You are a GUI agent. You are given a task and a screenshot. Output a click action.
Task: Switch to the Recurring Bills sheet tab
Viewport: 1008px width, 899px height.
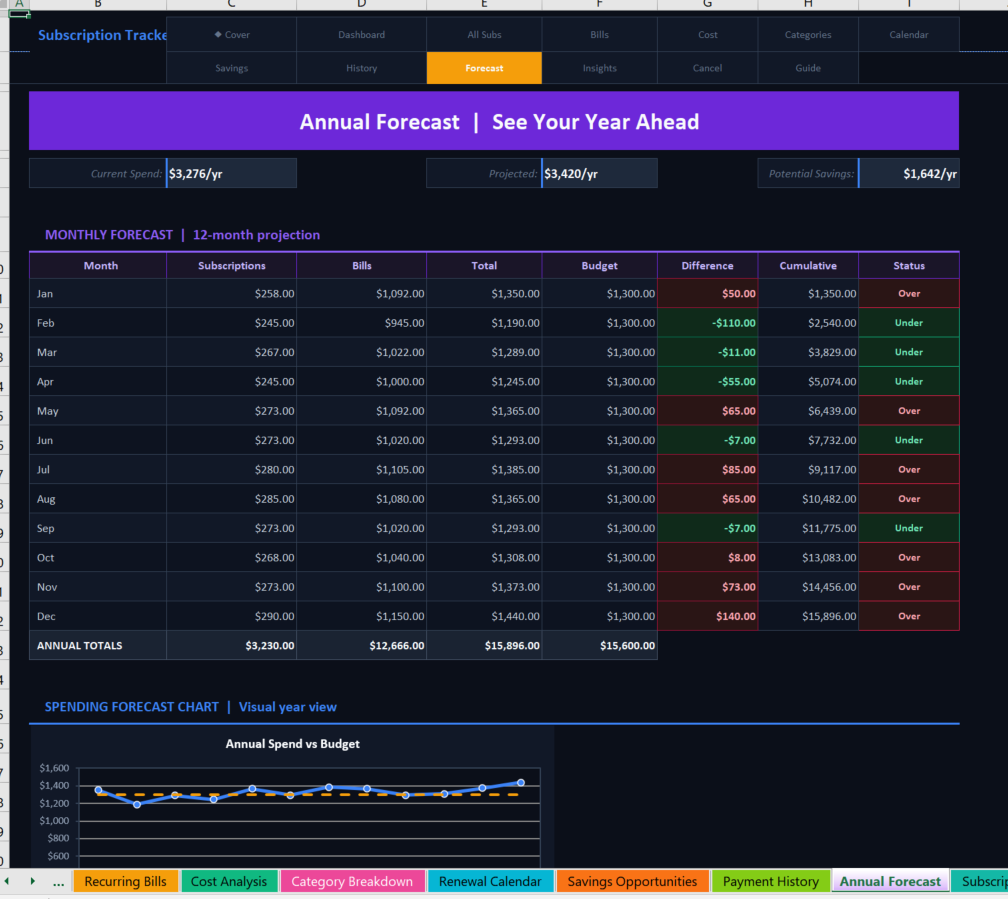point(125,881)
